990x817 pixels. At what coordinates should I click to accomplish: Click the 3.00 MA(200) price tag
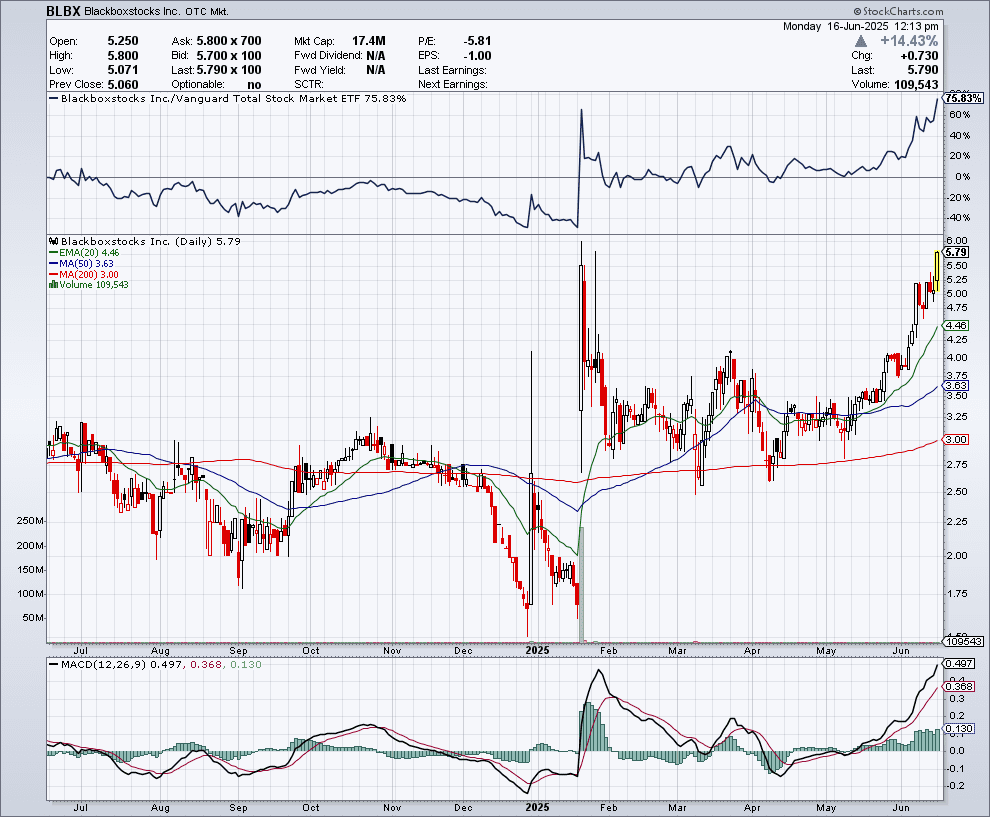coord(956,440)
